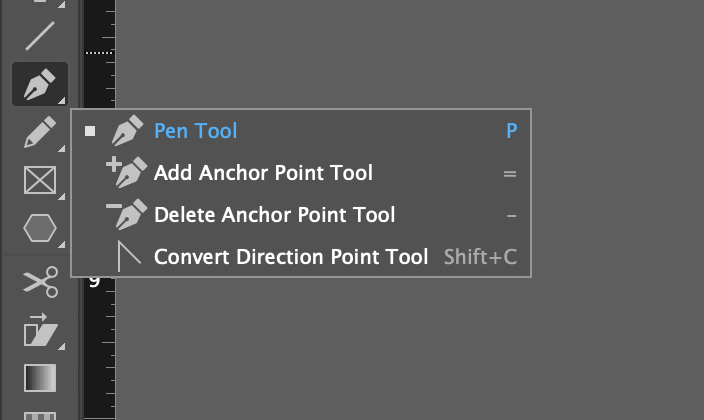Select the Pencil tool in toolbar
This screenshot has width=704, height=420.
[40, 132]
